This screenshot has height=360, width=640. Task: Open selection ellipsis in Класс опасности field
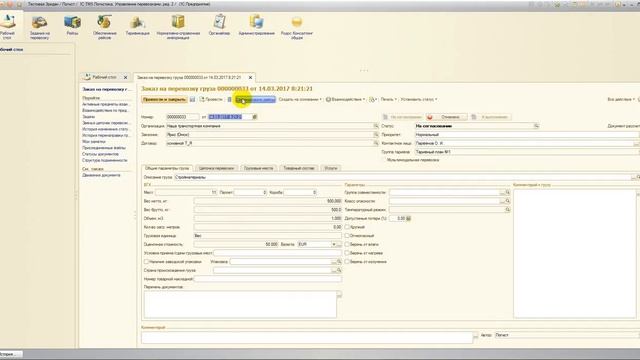point(502,201)
